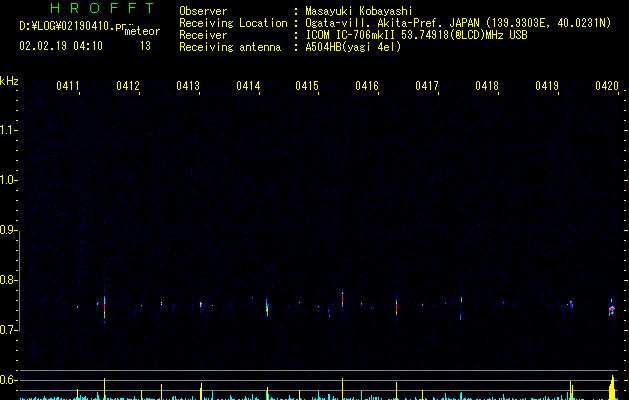Click the 0.8 kHz frequency label
This screenshot has height=400, width=629.
click(x=8, y=280)
